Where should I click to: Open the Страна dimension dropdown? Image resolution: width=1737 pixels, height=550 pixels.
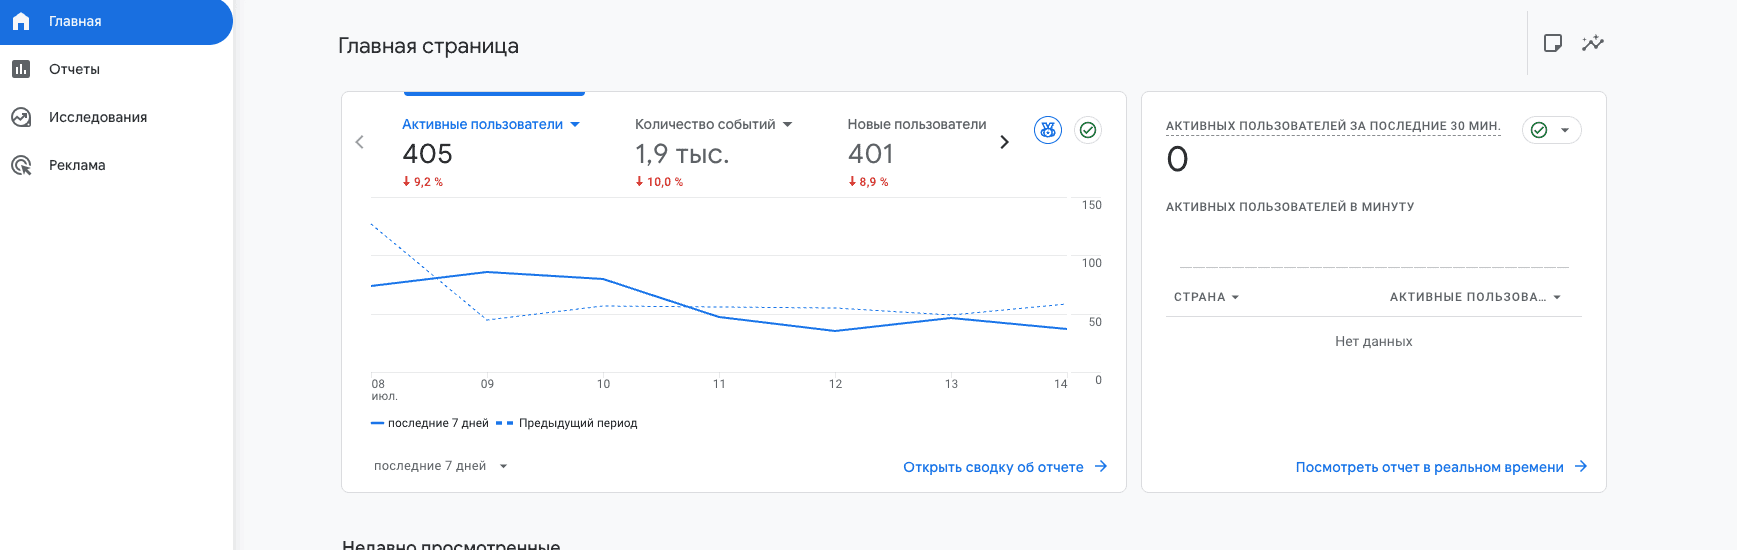coord(1206,297)
